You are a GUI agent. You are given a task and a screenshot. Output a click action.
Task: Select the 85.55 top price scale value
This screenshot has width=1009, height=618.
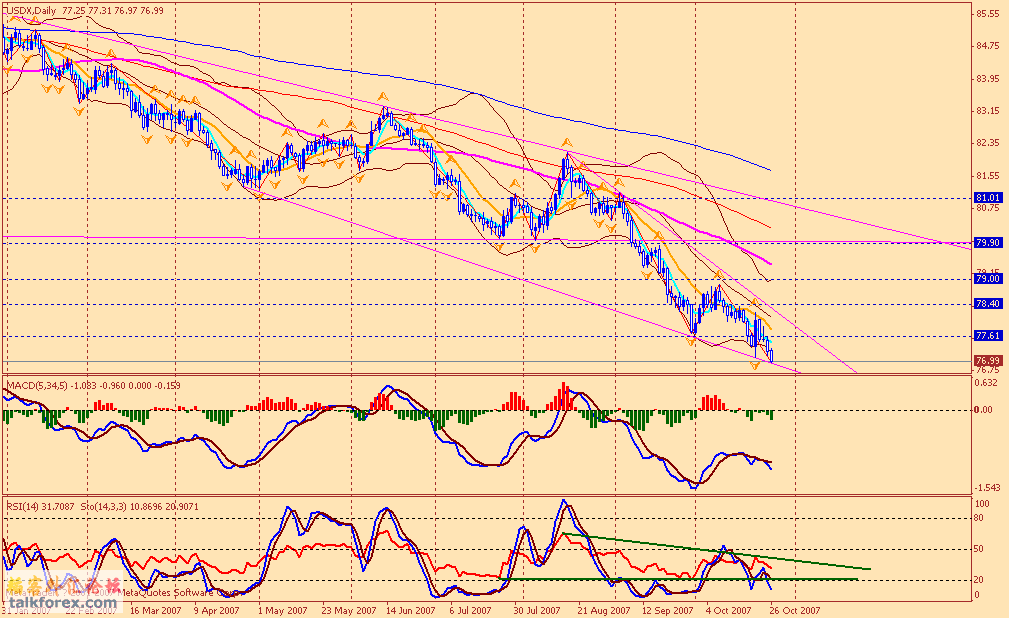tap(987, 13)
